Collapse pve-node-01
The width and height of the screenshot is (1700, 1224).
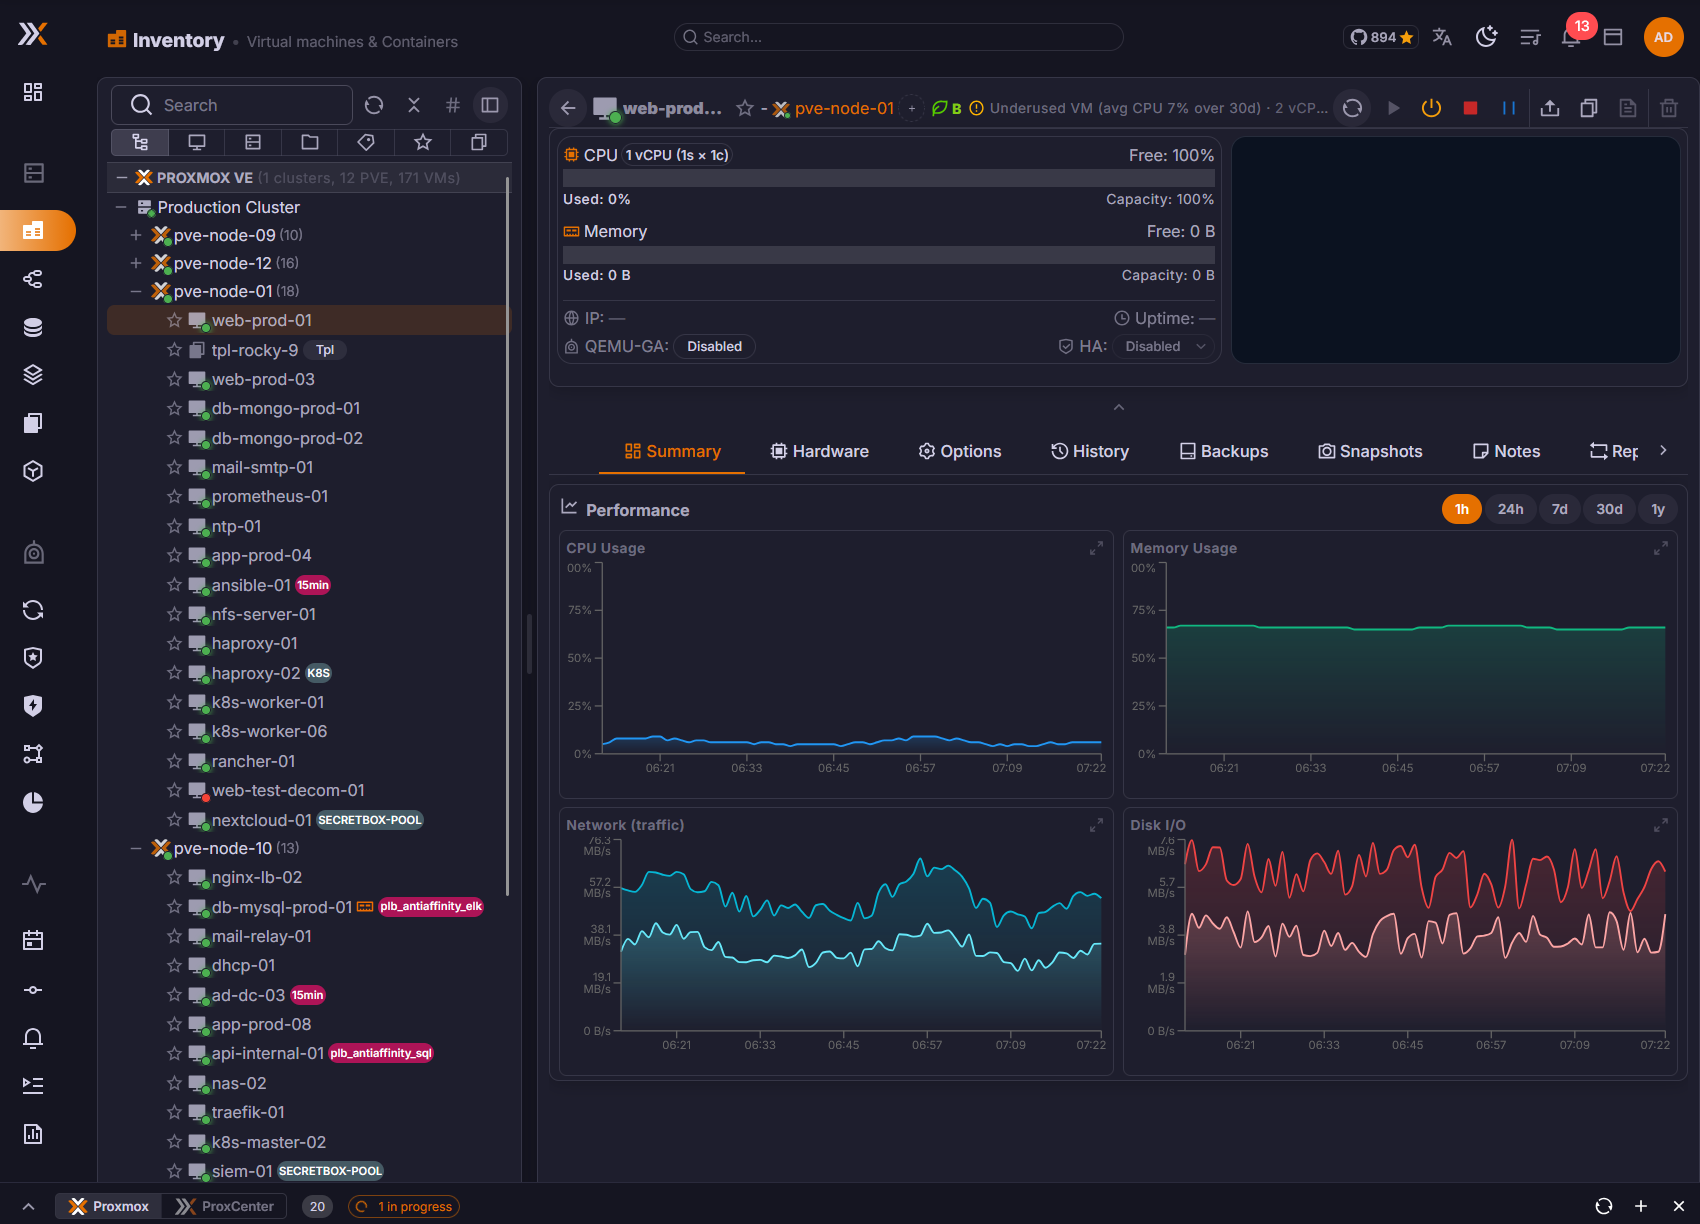click(x=136, y=291)
